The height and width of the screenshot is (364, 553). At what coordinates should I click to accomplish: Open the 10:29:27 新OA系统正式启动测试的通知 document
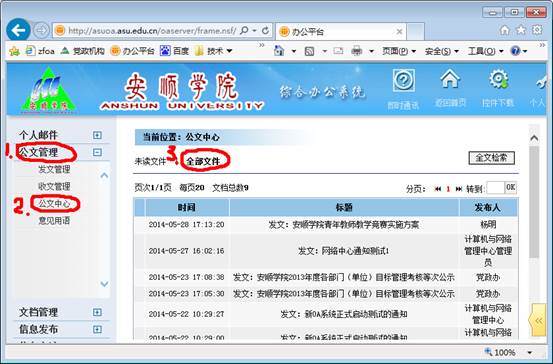click(x=344, y=314)
